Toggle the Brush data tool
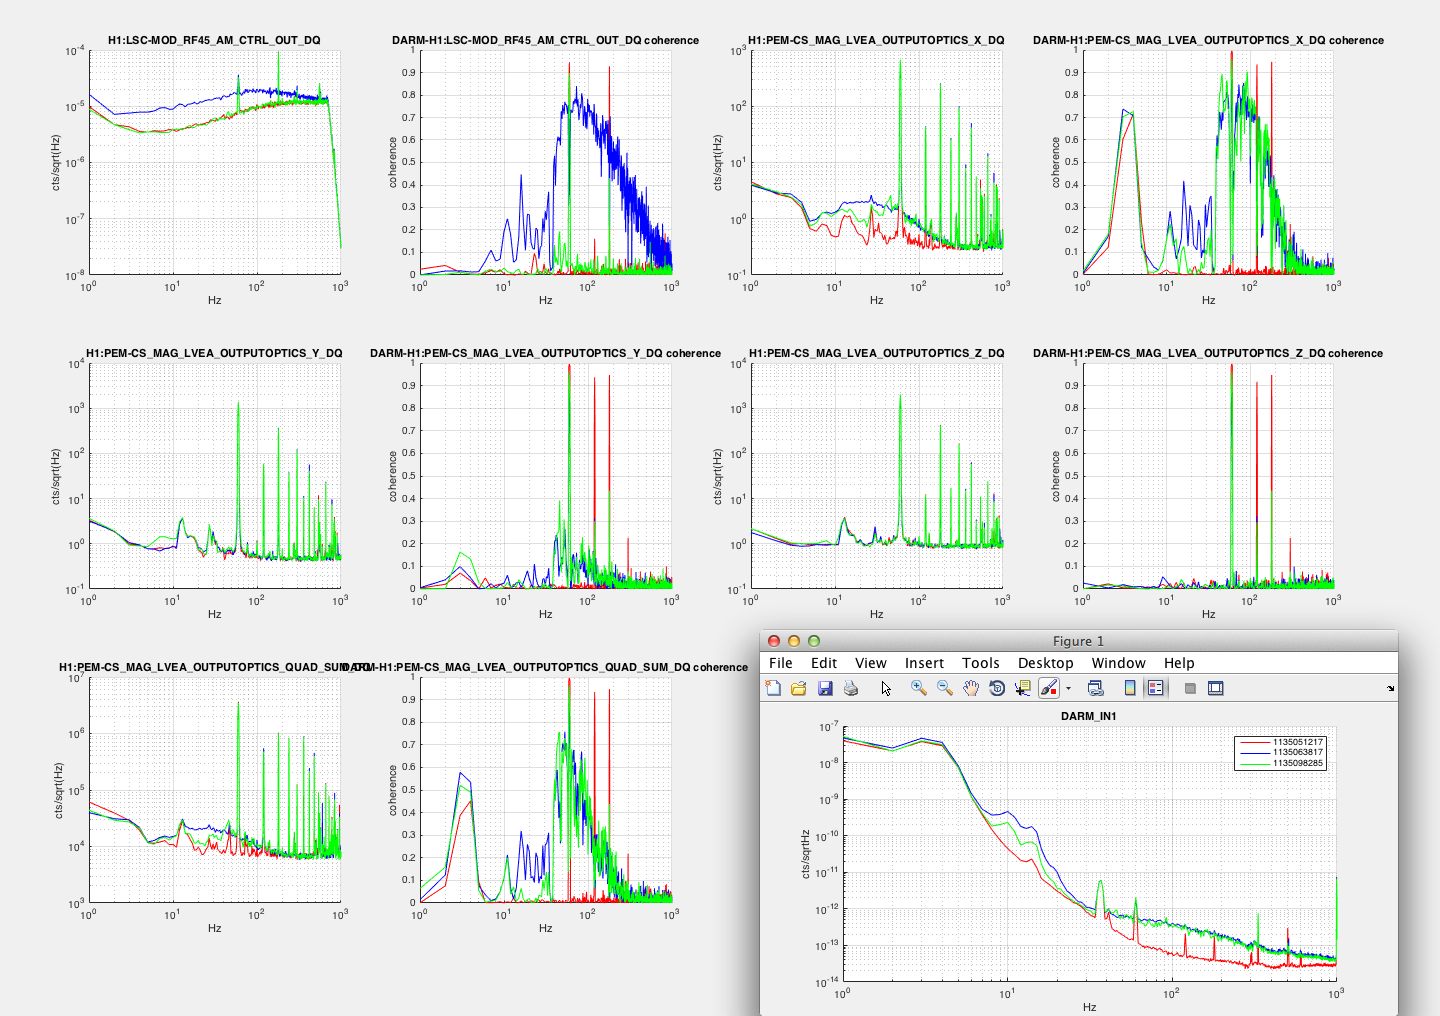The image size is (1440, 1016). 1048,688
